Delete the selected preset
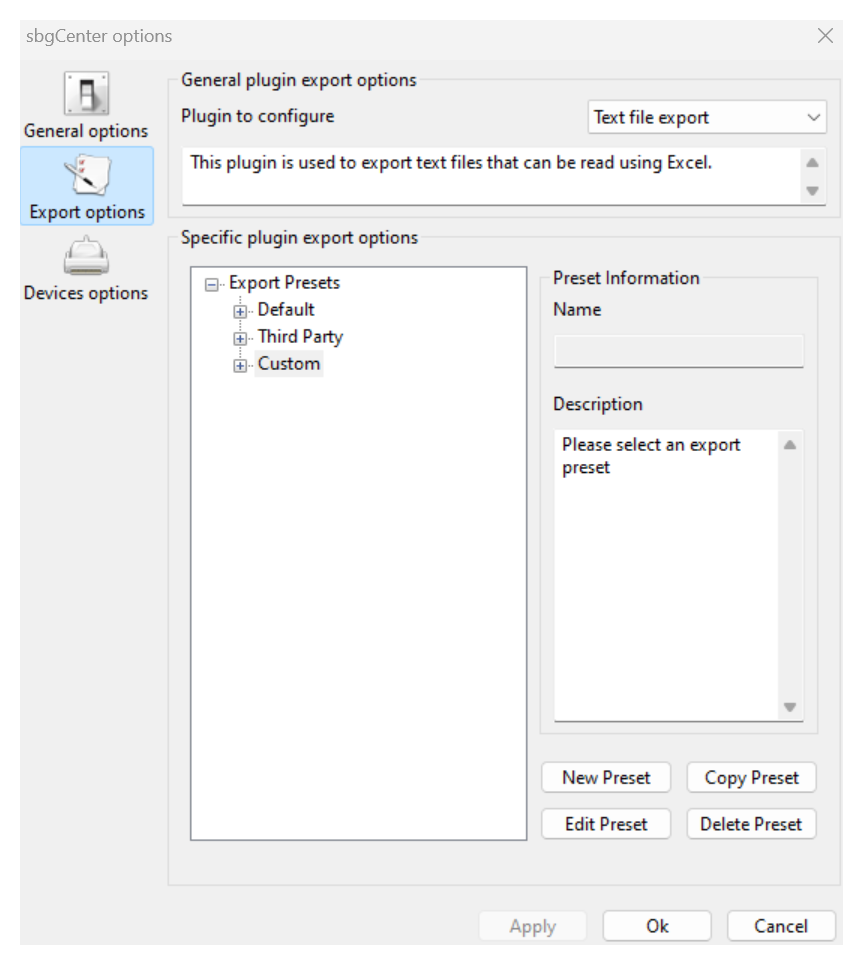 pos(751,823)
